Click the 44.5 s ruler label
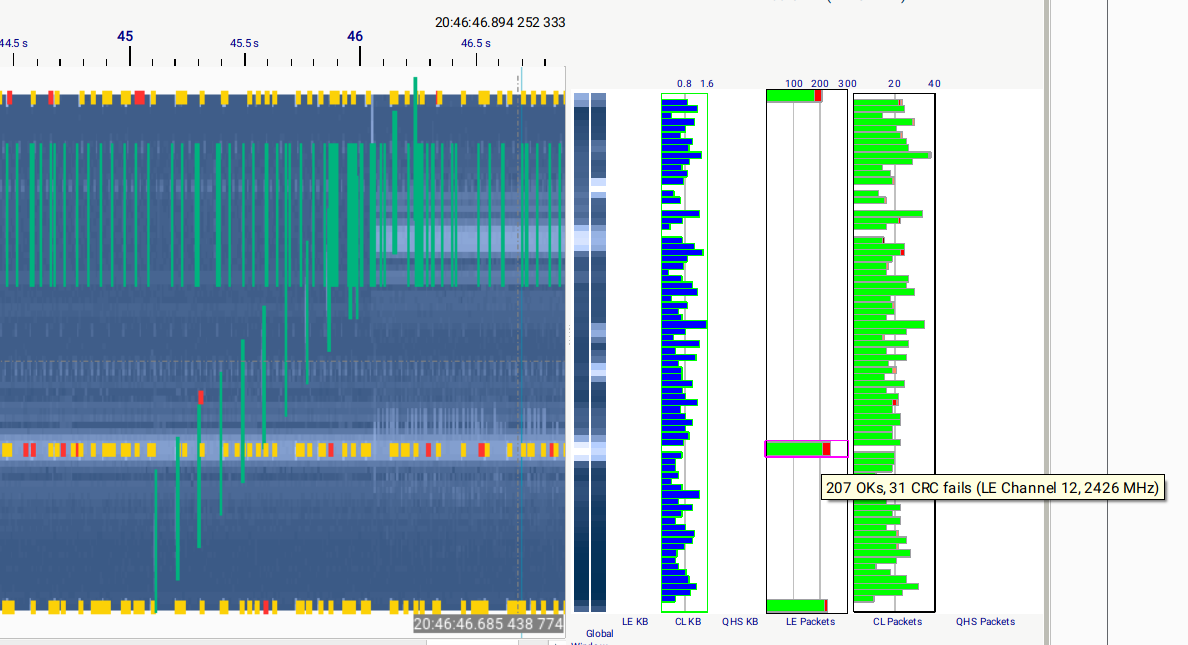The height and width of the screenshot is (645, 1188). point(15,43)
